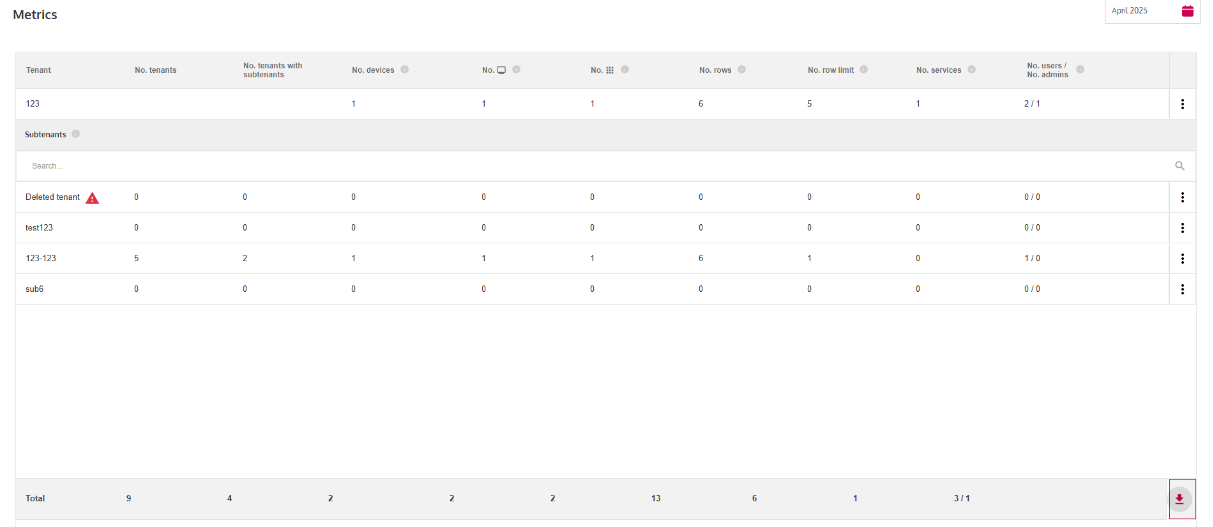This screenshot has height=527, width=1213.
Task: Open the calendar date picker icon
Action: click(1187, 11)
